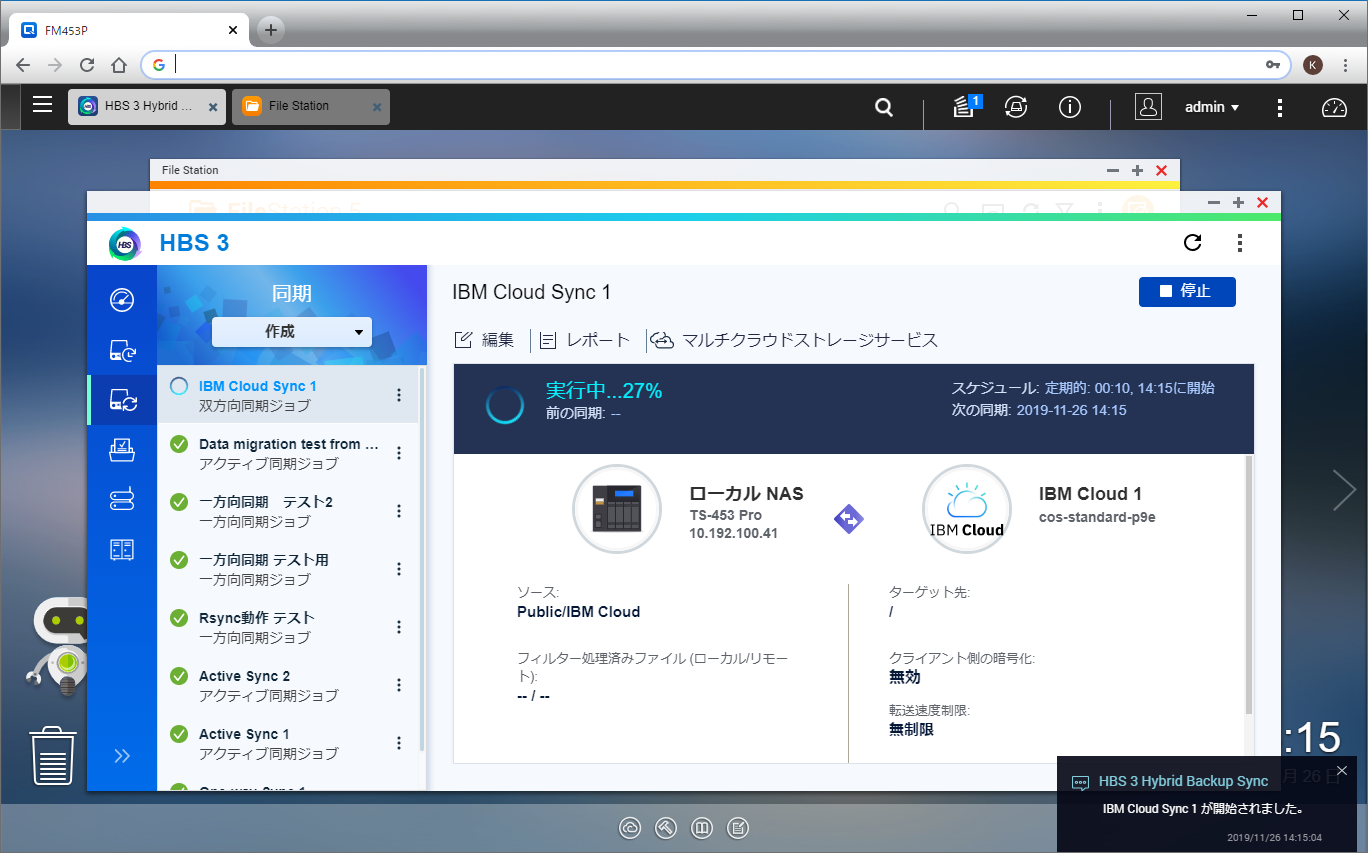Open the Sync section in the sidebar
The height and width of the screenshot is (853, 1368).
(121, 400)
